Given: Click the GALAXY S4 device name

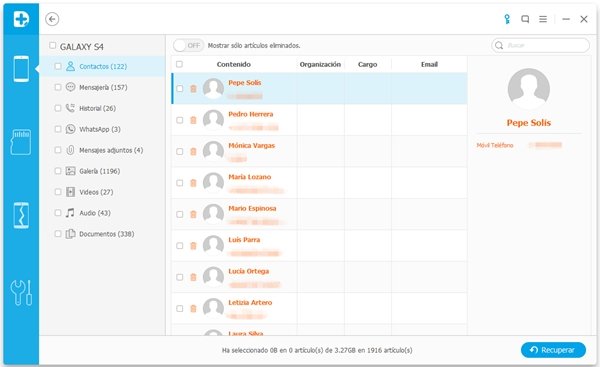Looking at the screenshot, I should pyautogui.click(x=82, y=47).
